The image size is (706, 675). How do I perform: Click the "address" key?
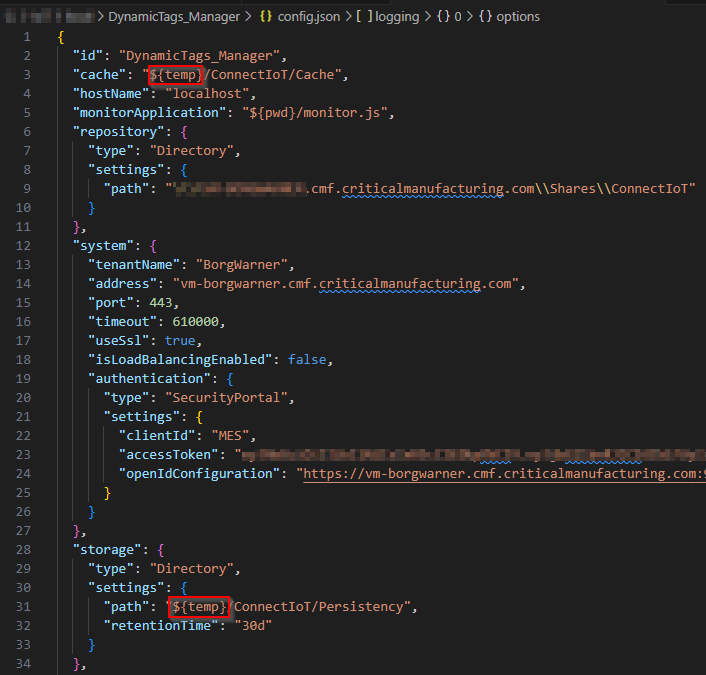[x=122, y=283]
